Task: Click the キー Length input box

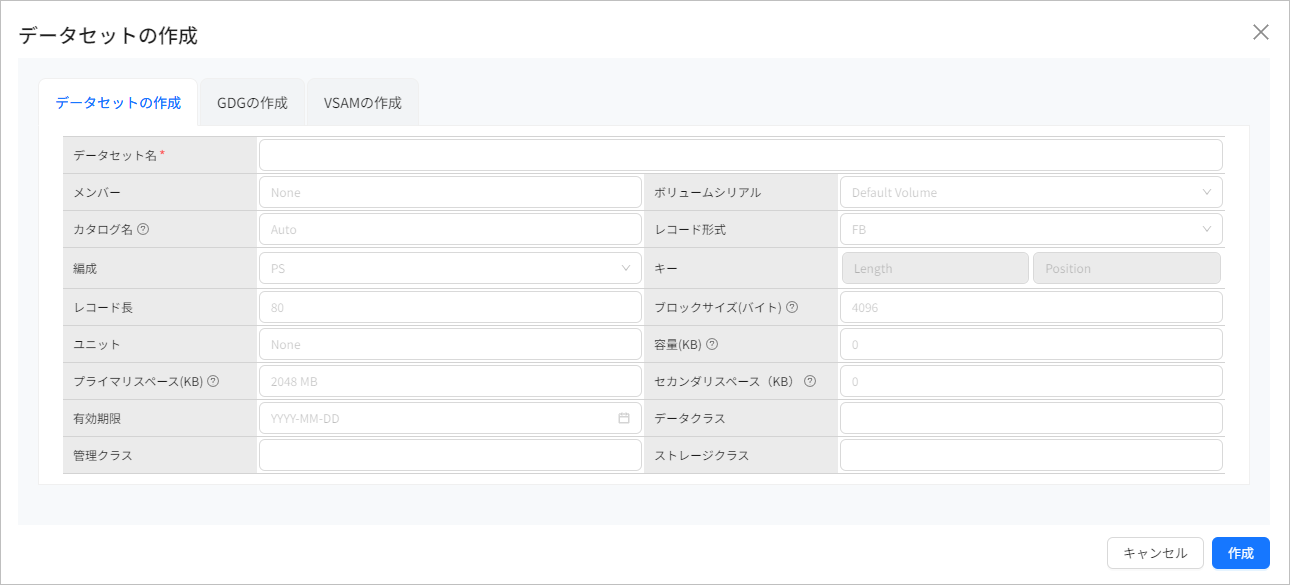Action: [x=935, y=267]
